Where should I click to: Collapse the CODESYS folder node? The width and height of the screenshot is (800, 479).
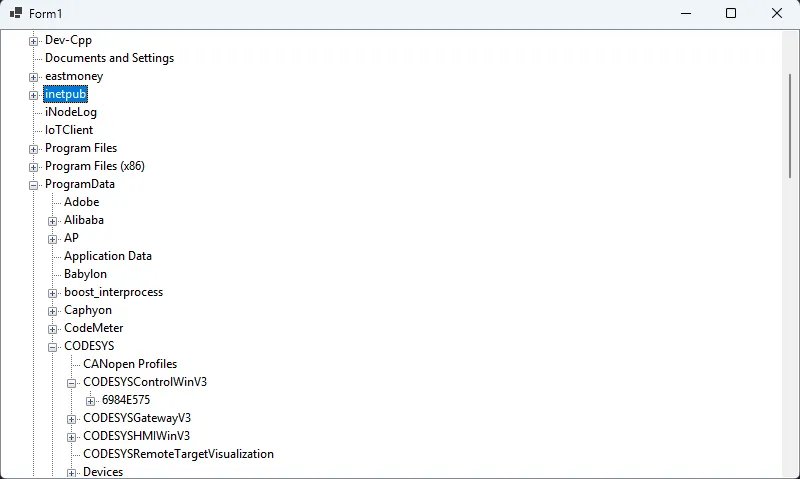(53, 347)
